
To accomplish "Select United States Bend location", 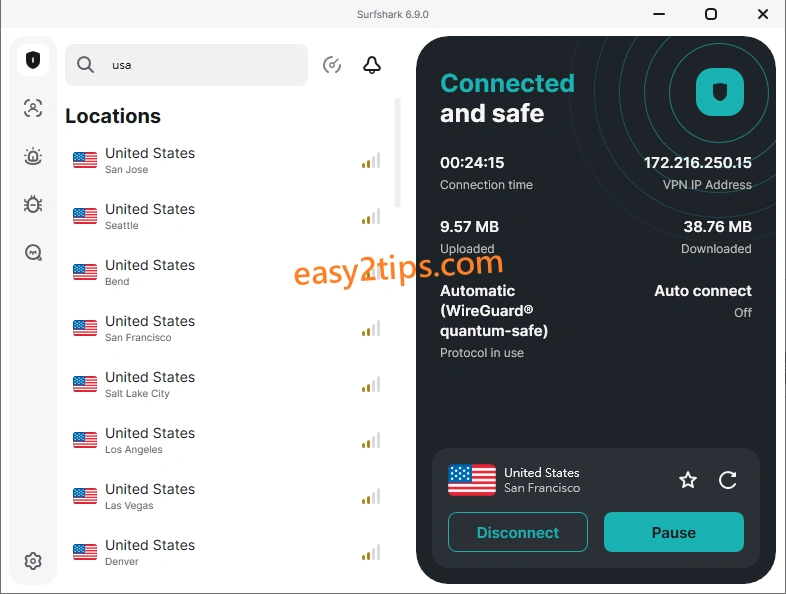I will [227, 272].
